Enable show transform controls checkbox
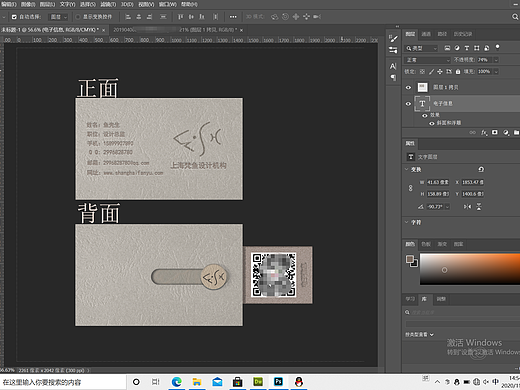 pos(78,17)
